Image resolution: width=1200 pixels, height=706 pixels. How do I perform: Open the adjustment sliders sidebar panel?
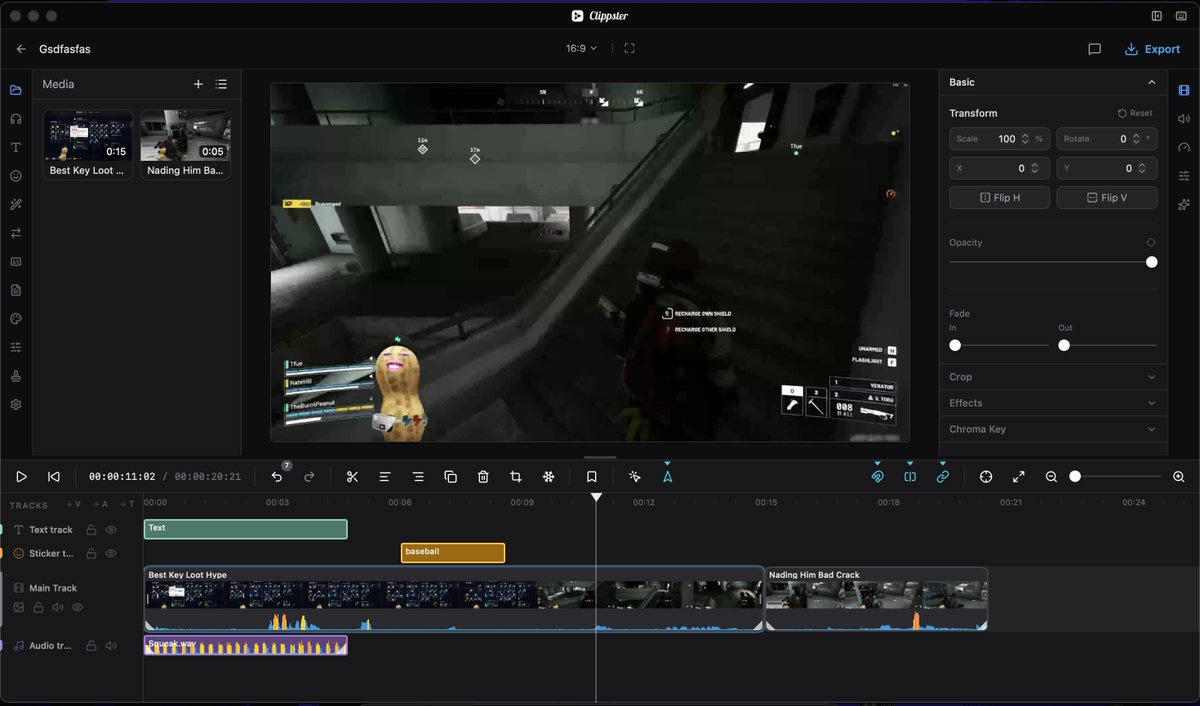(x=16, y=347)
